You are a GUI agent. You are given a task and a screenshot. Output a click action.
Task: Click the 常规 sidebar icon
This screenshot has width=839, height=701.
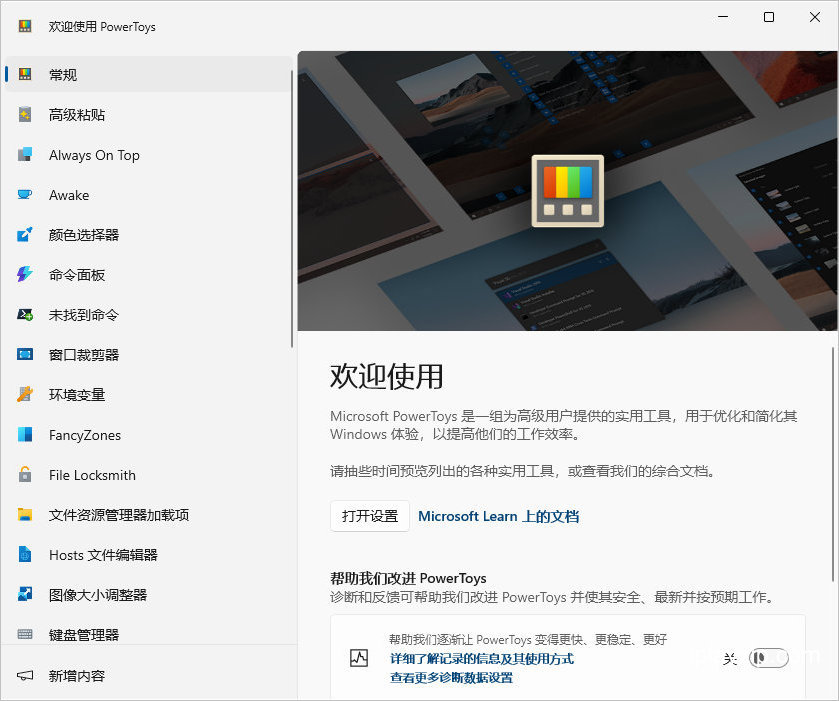coord(25,74)
